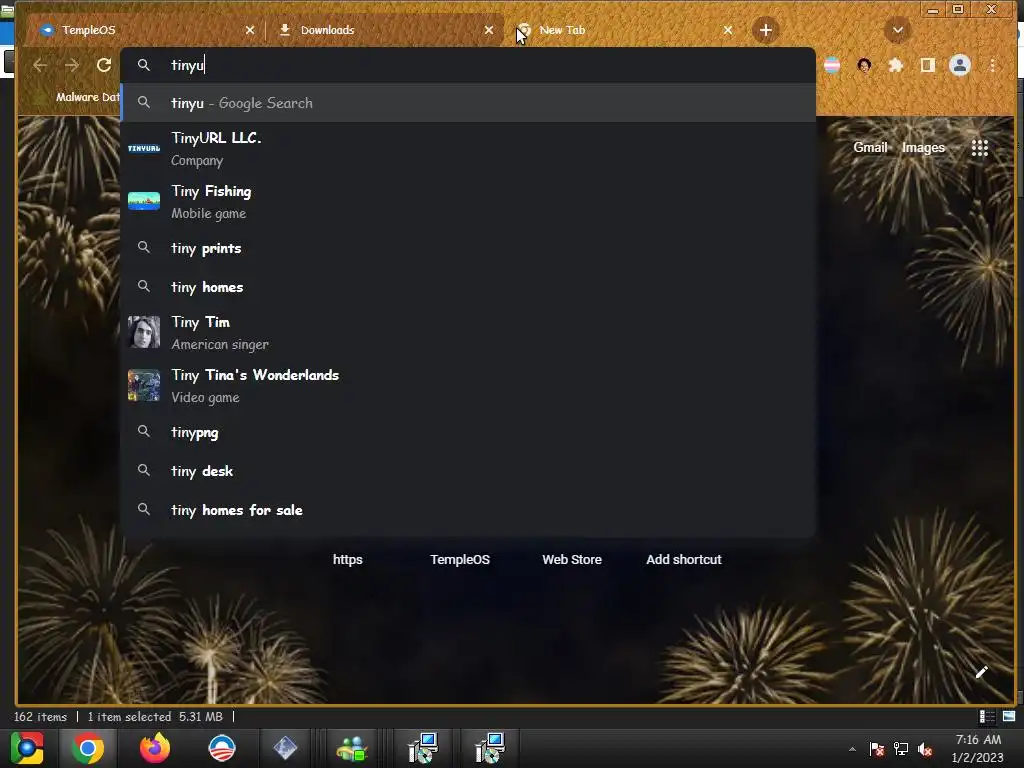Open the Malware Dat bookmark
The width and height of the screenshot is (1024, 768).
click(x=87, y=97)
